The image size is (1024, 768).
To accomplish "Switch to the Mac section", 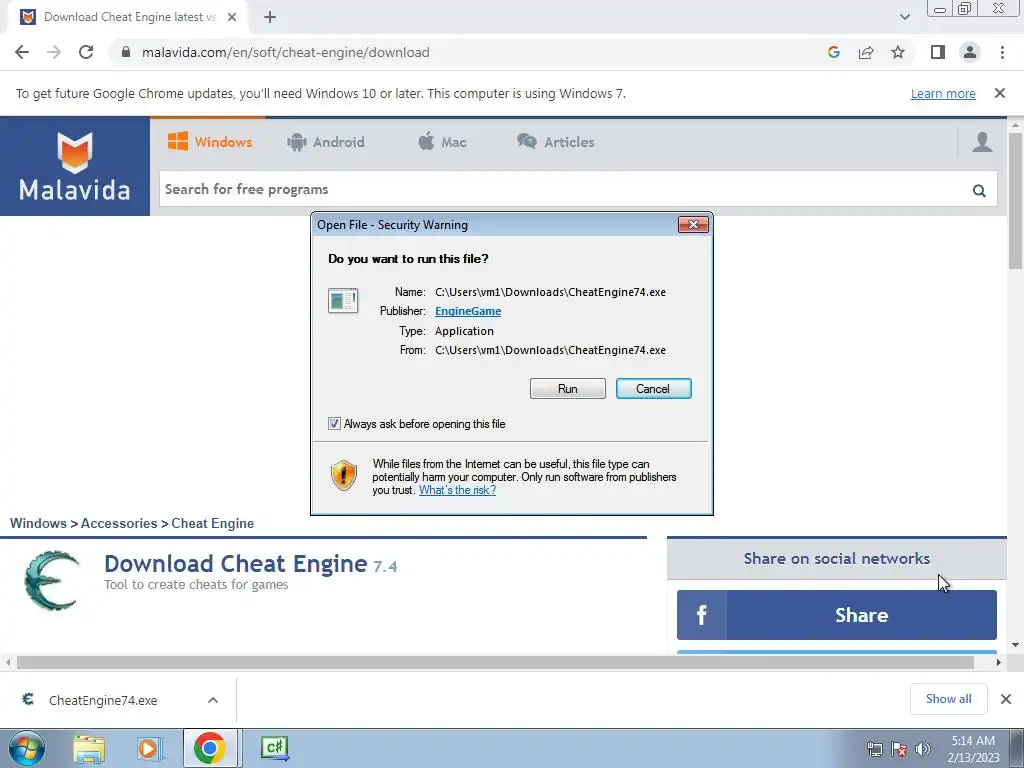I will click(x=442, y=142).
